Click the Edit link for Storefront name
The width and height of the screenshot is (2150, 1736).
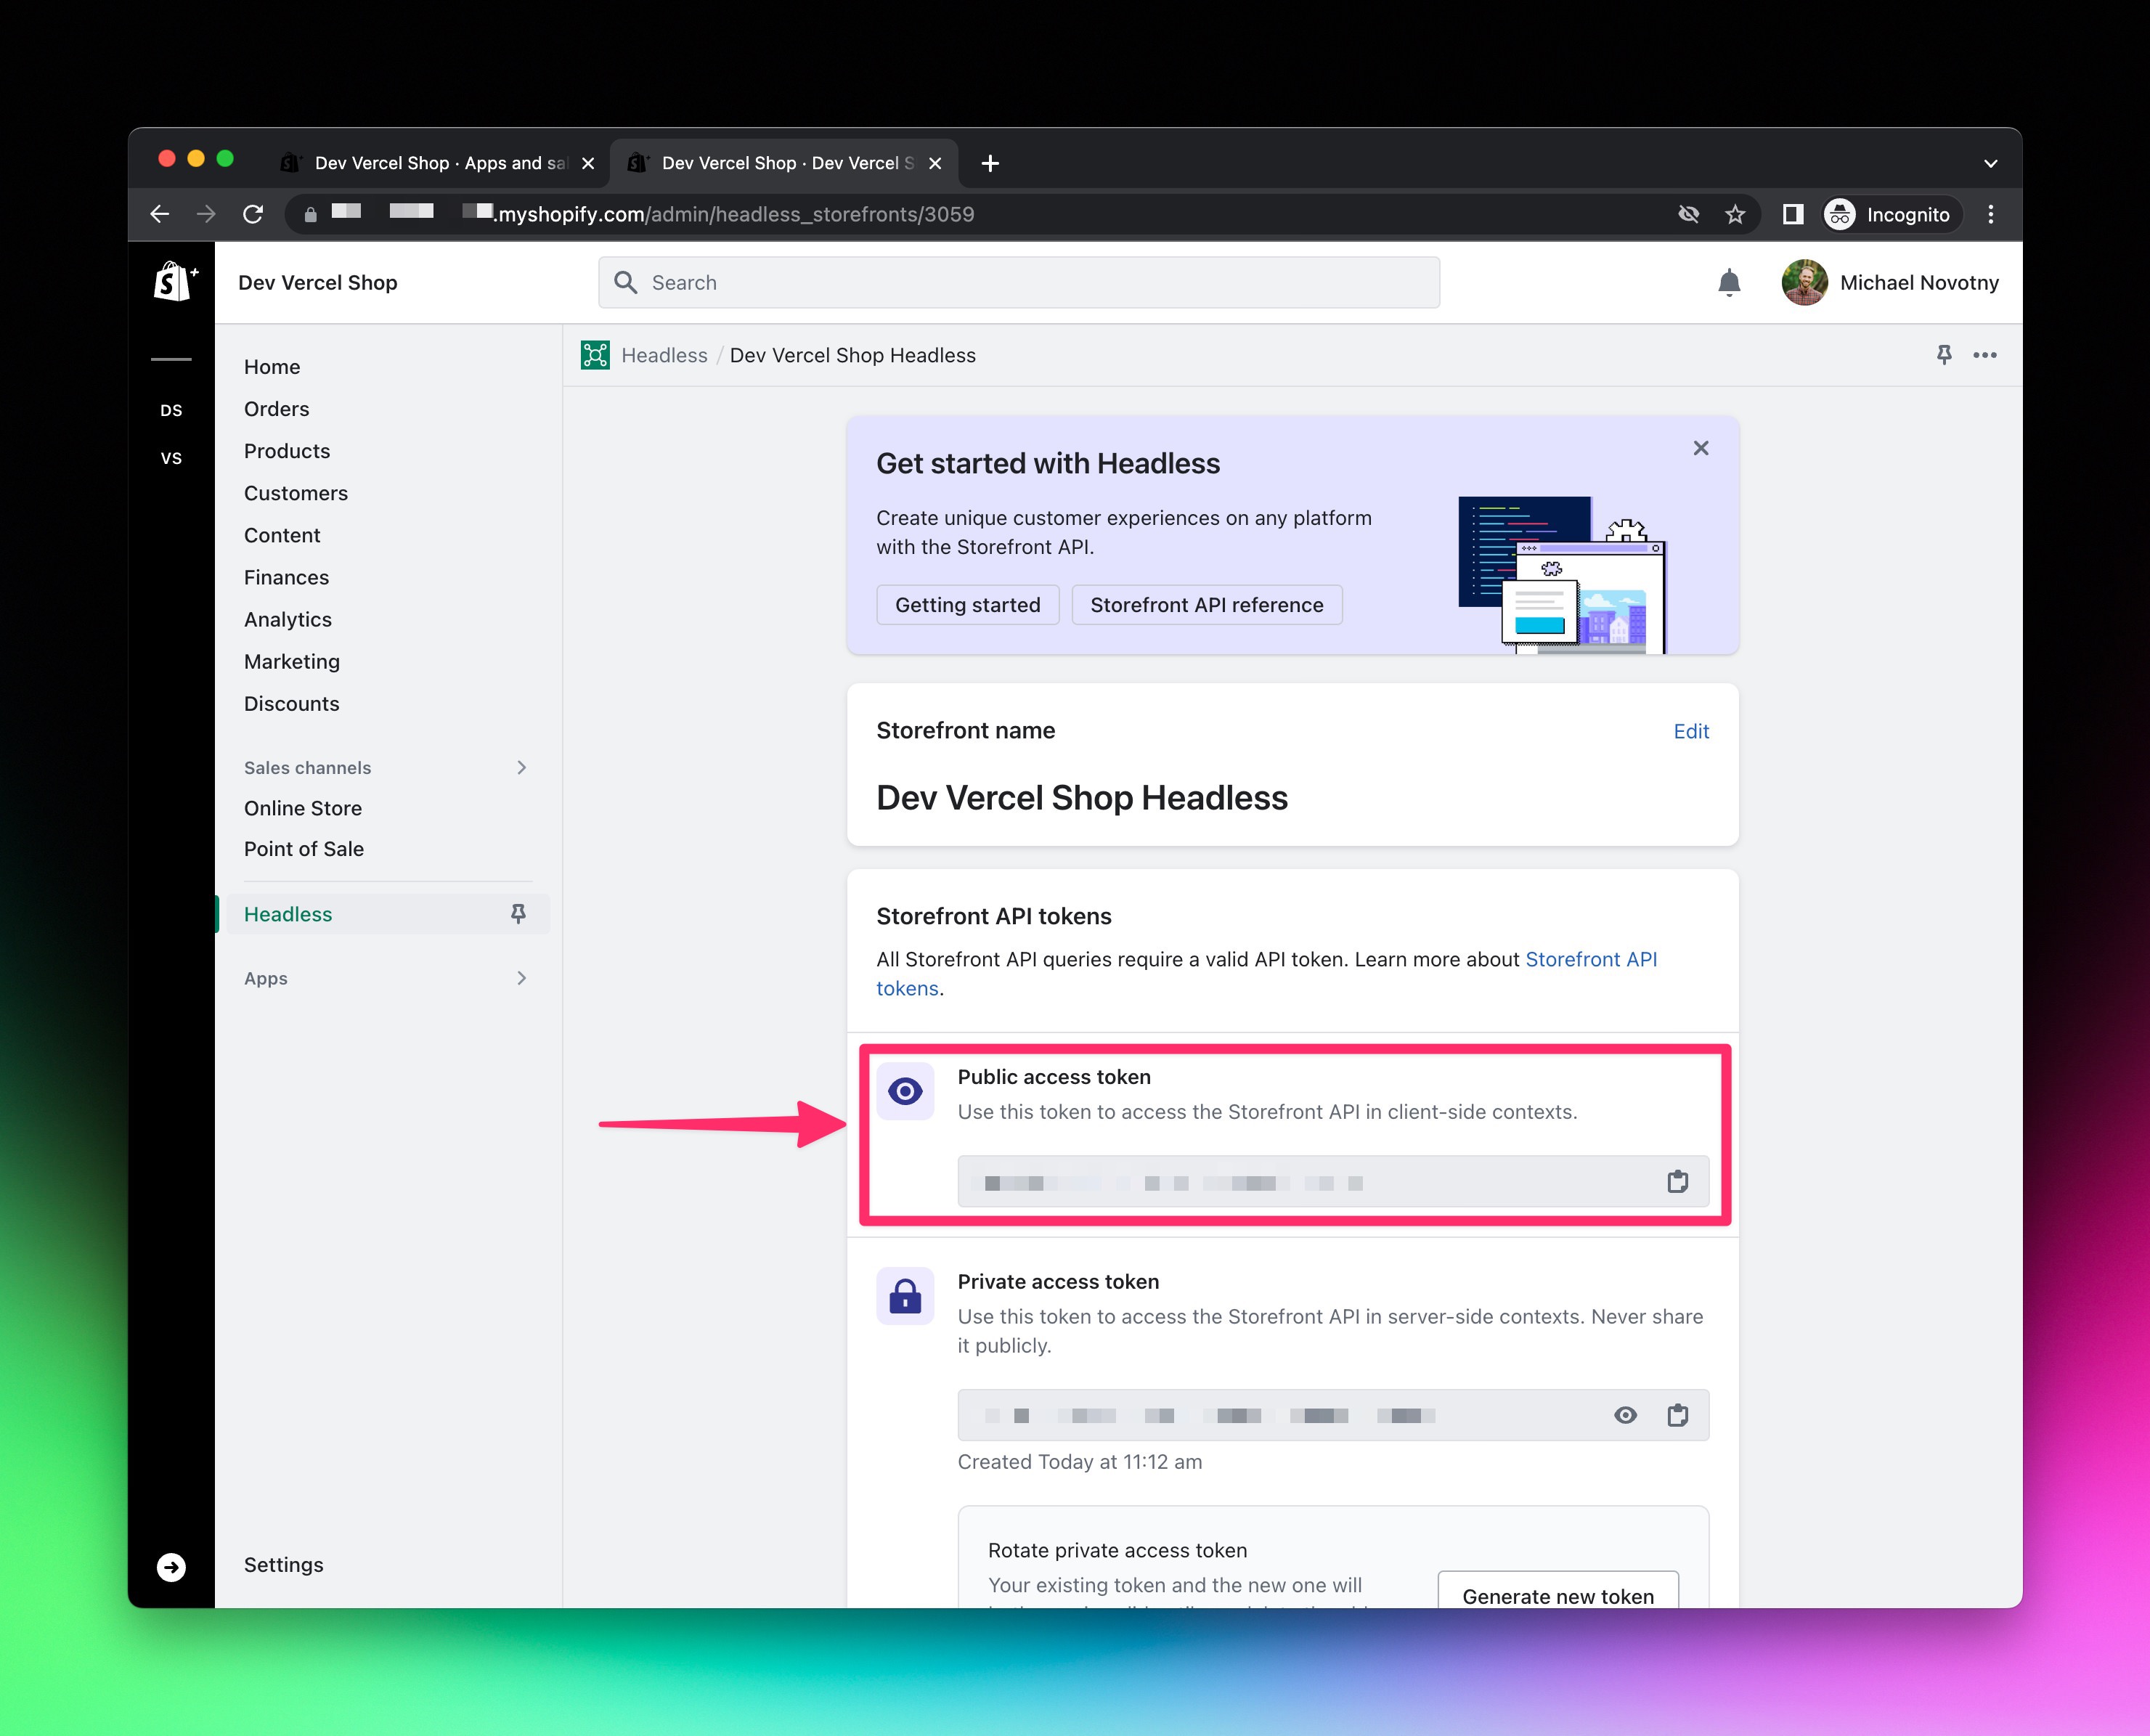click(x=1690, y=730)
